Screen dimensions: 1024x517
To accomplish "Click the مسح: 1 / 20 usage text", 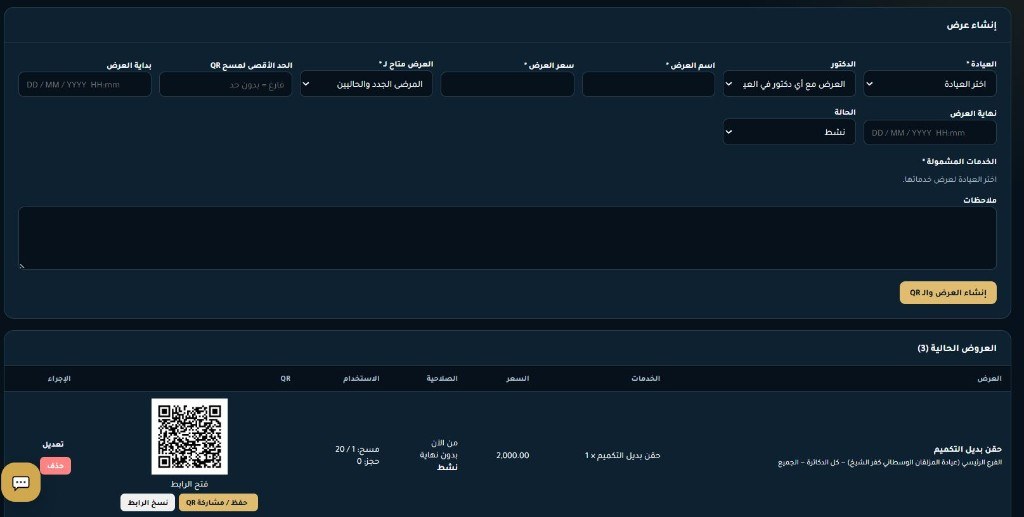I will [357, 449].
